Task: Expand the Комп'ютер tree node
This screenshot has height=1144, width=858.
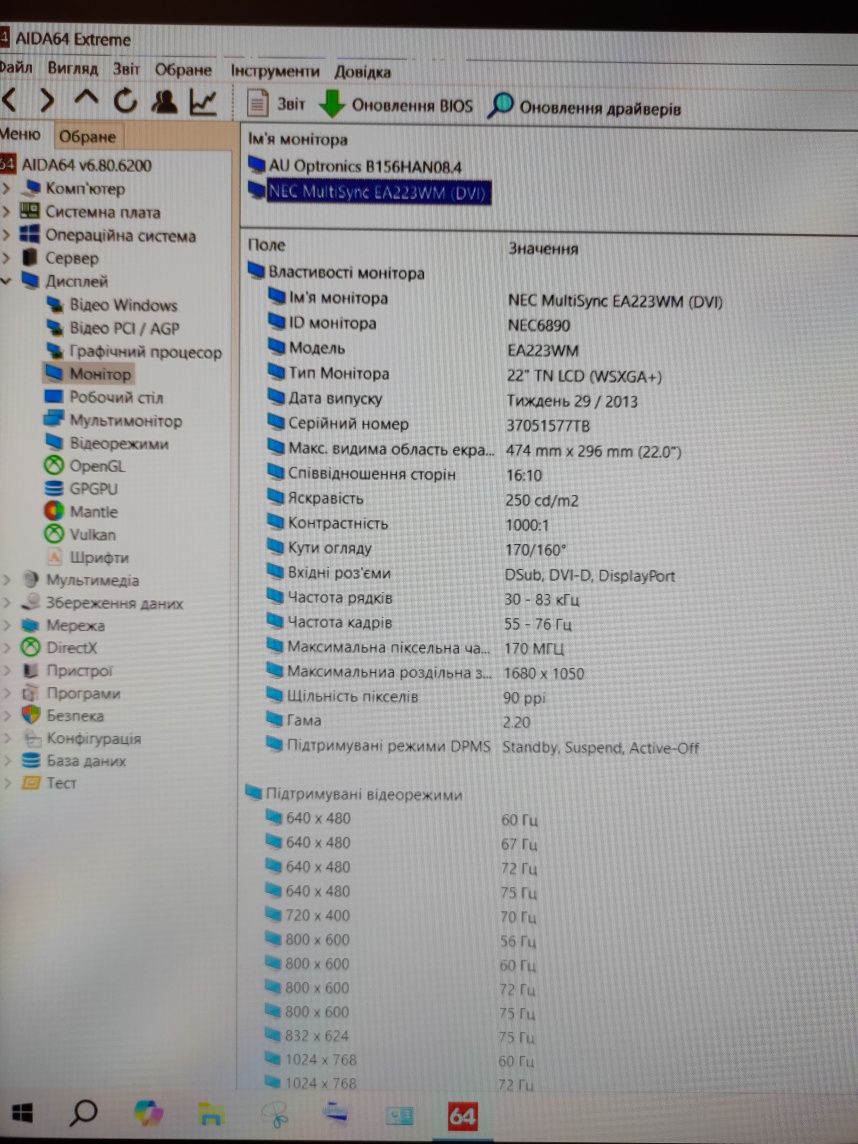Action: (x=7, y=189)
